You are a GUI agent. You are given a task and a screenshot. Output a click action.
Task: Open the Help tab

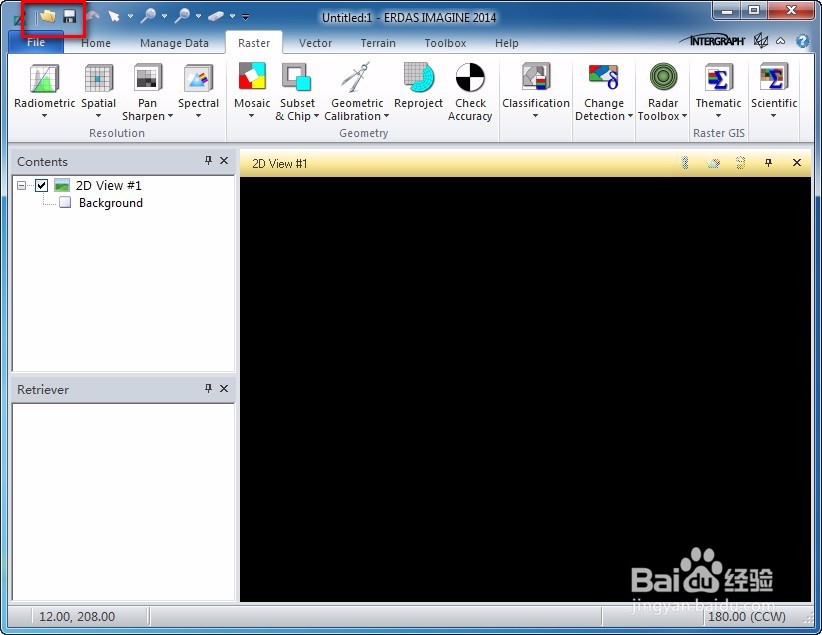pos(506,43)
